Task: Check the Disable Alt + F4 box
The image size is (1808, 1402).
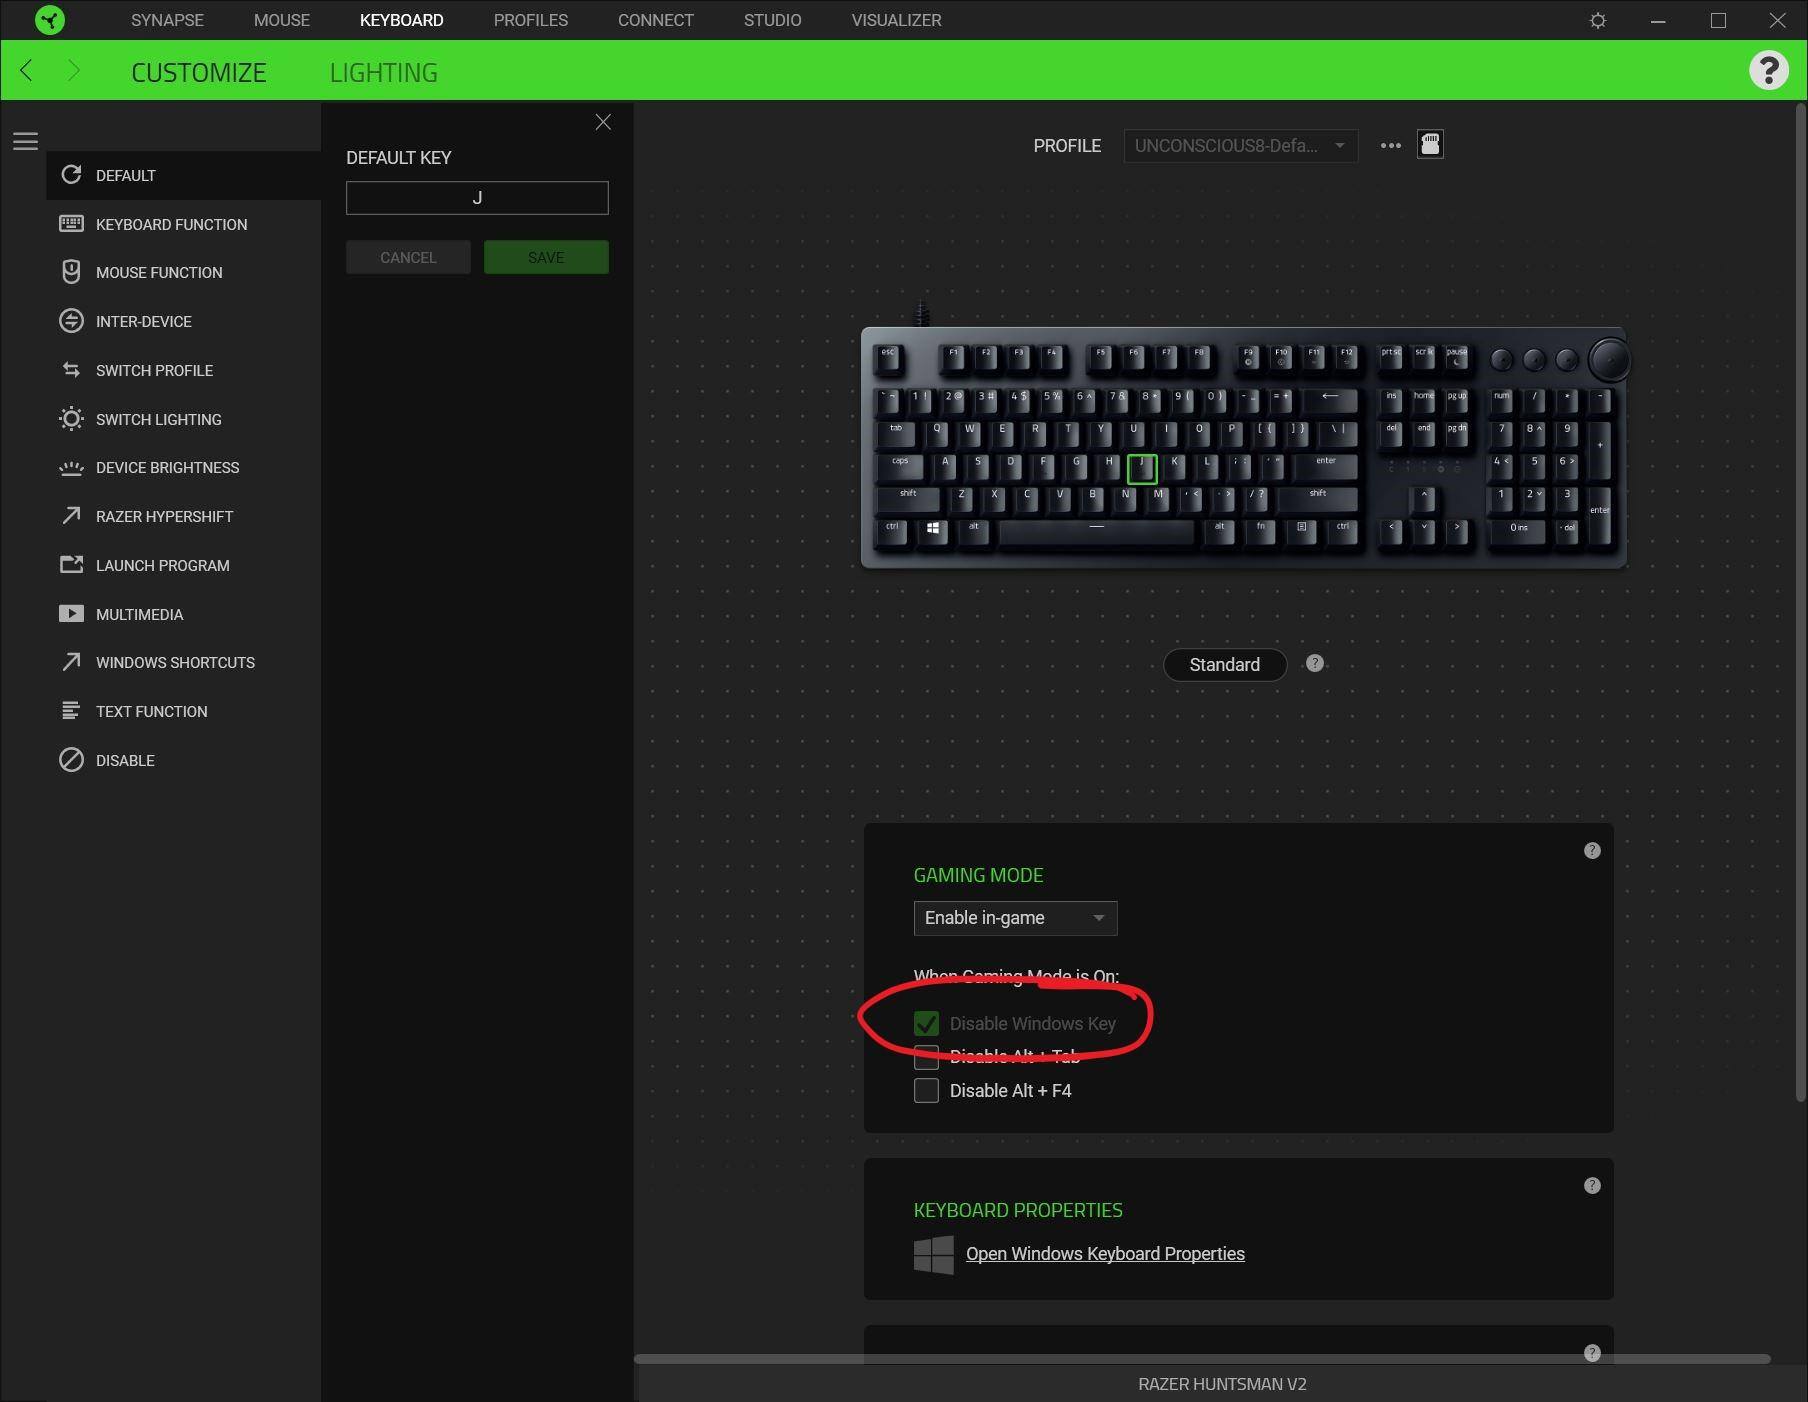Action: click(x=926, y=1090)
